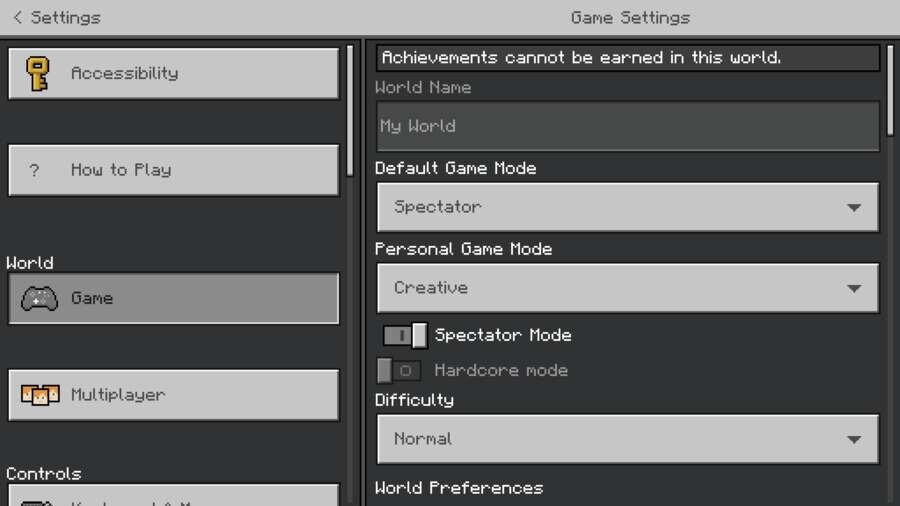Open the Difficulty dropdown
The image size is (900, 506).
[x=627, y=439]
